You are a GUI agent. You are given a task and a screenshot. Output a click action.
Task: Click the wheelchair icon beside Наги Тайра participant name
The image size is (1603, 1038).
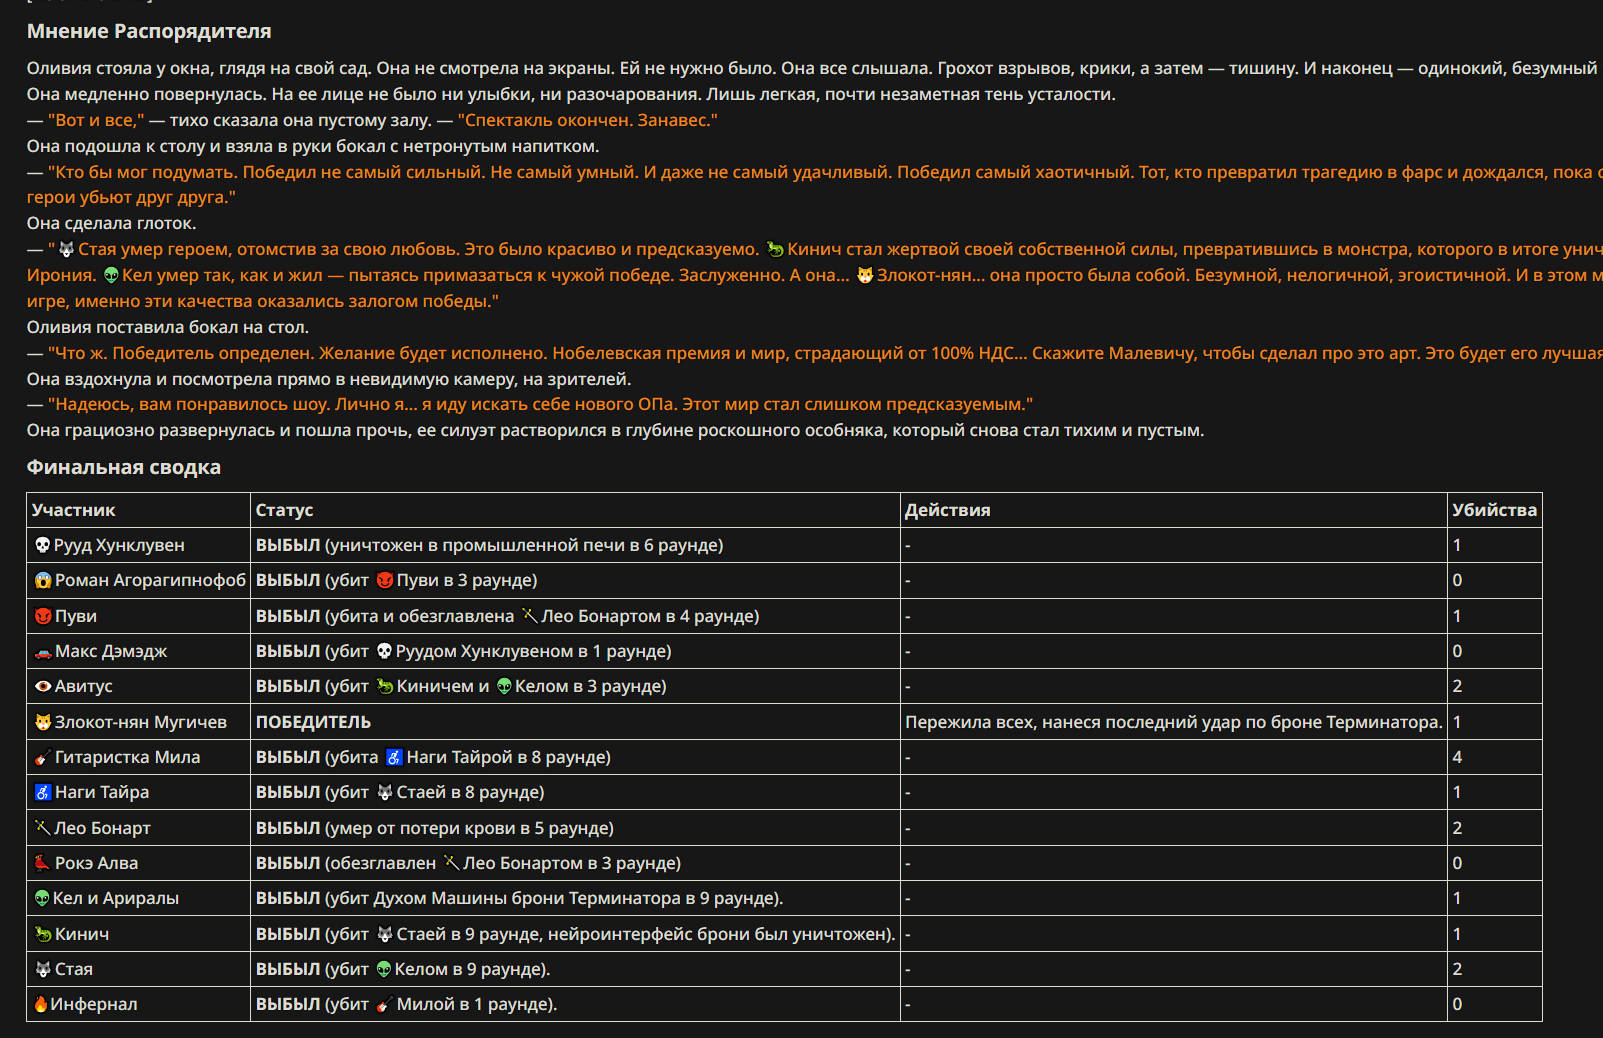tap(43, 792)
